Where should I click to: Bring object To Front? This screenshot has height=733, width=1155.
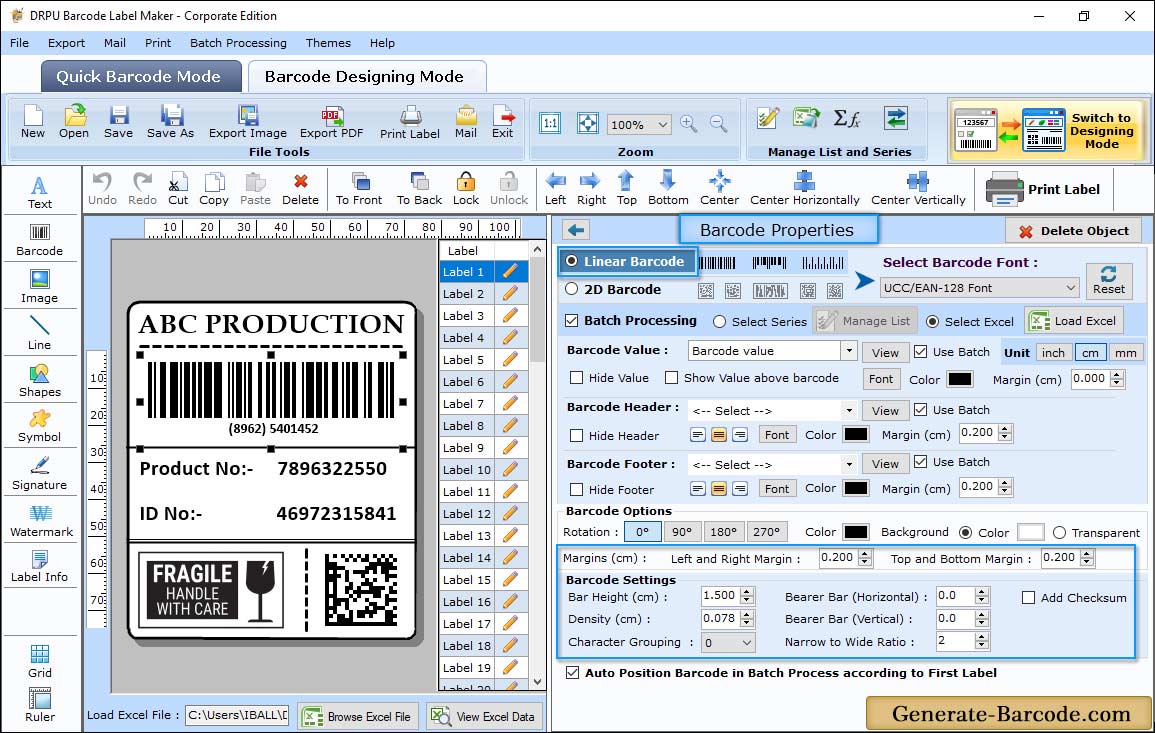click(x=359, y=189)
